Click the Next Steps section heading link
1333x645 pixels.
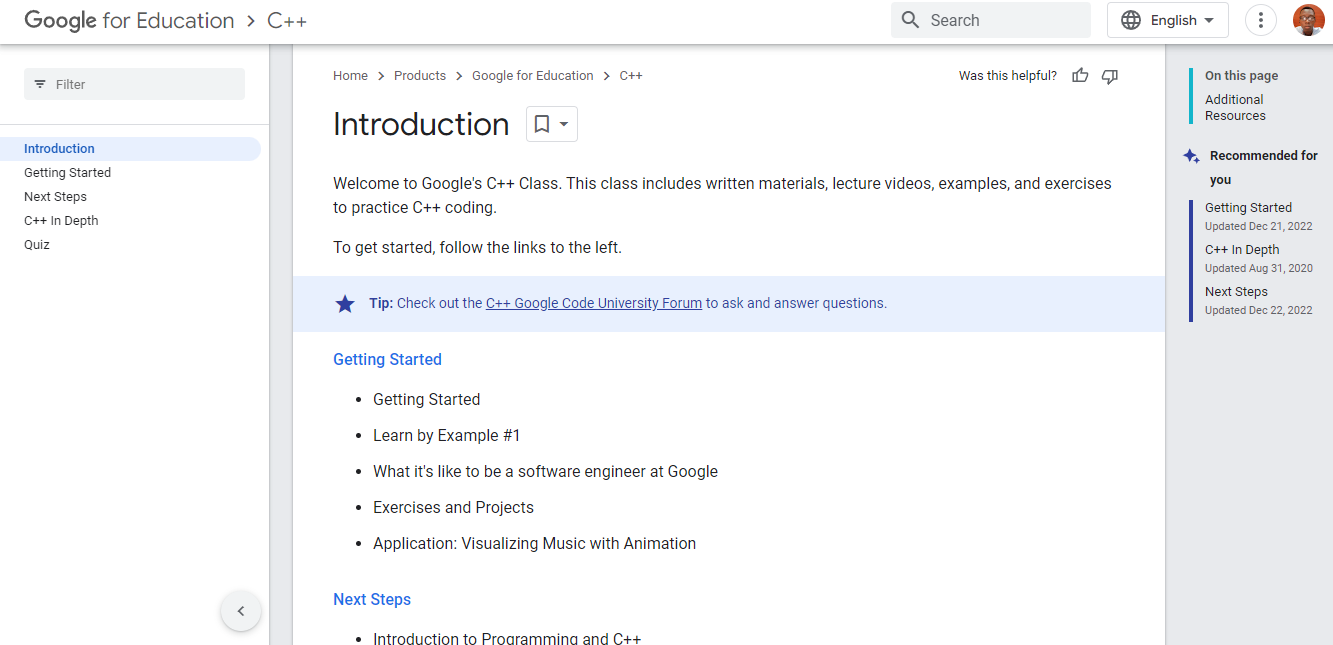tap(372, 600)
